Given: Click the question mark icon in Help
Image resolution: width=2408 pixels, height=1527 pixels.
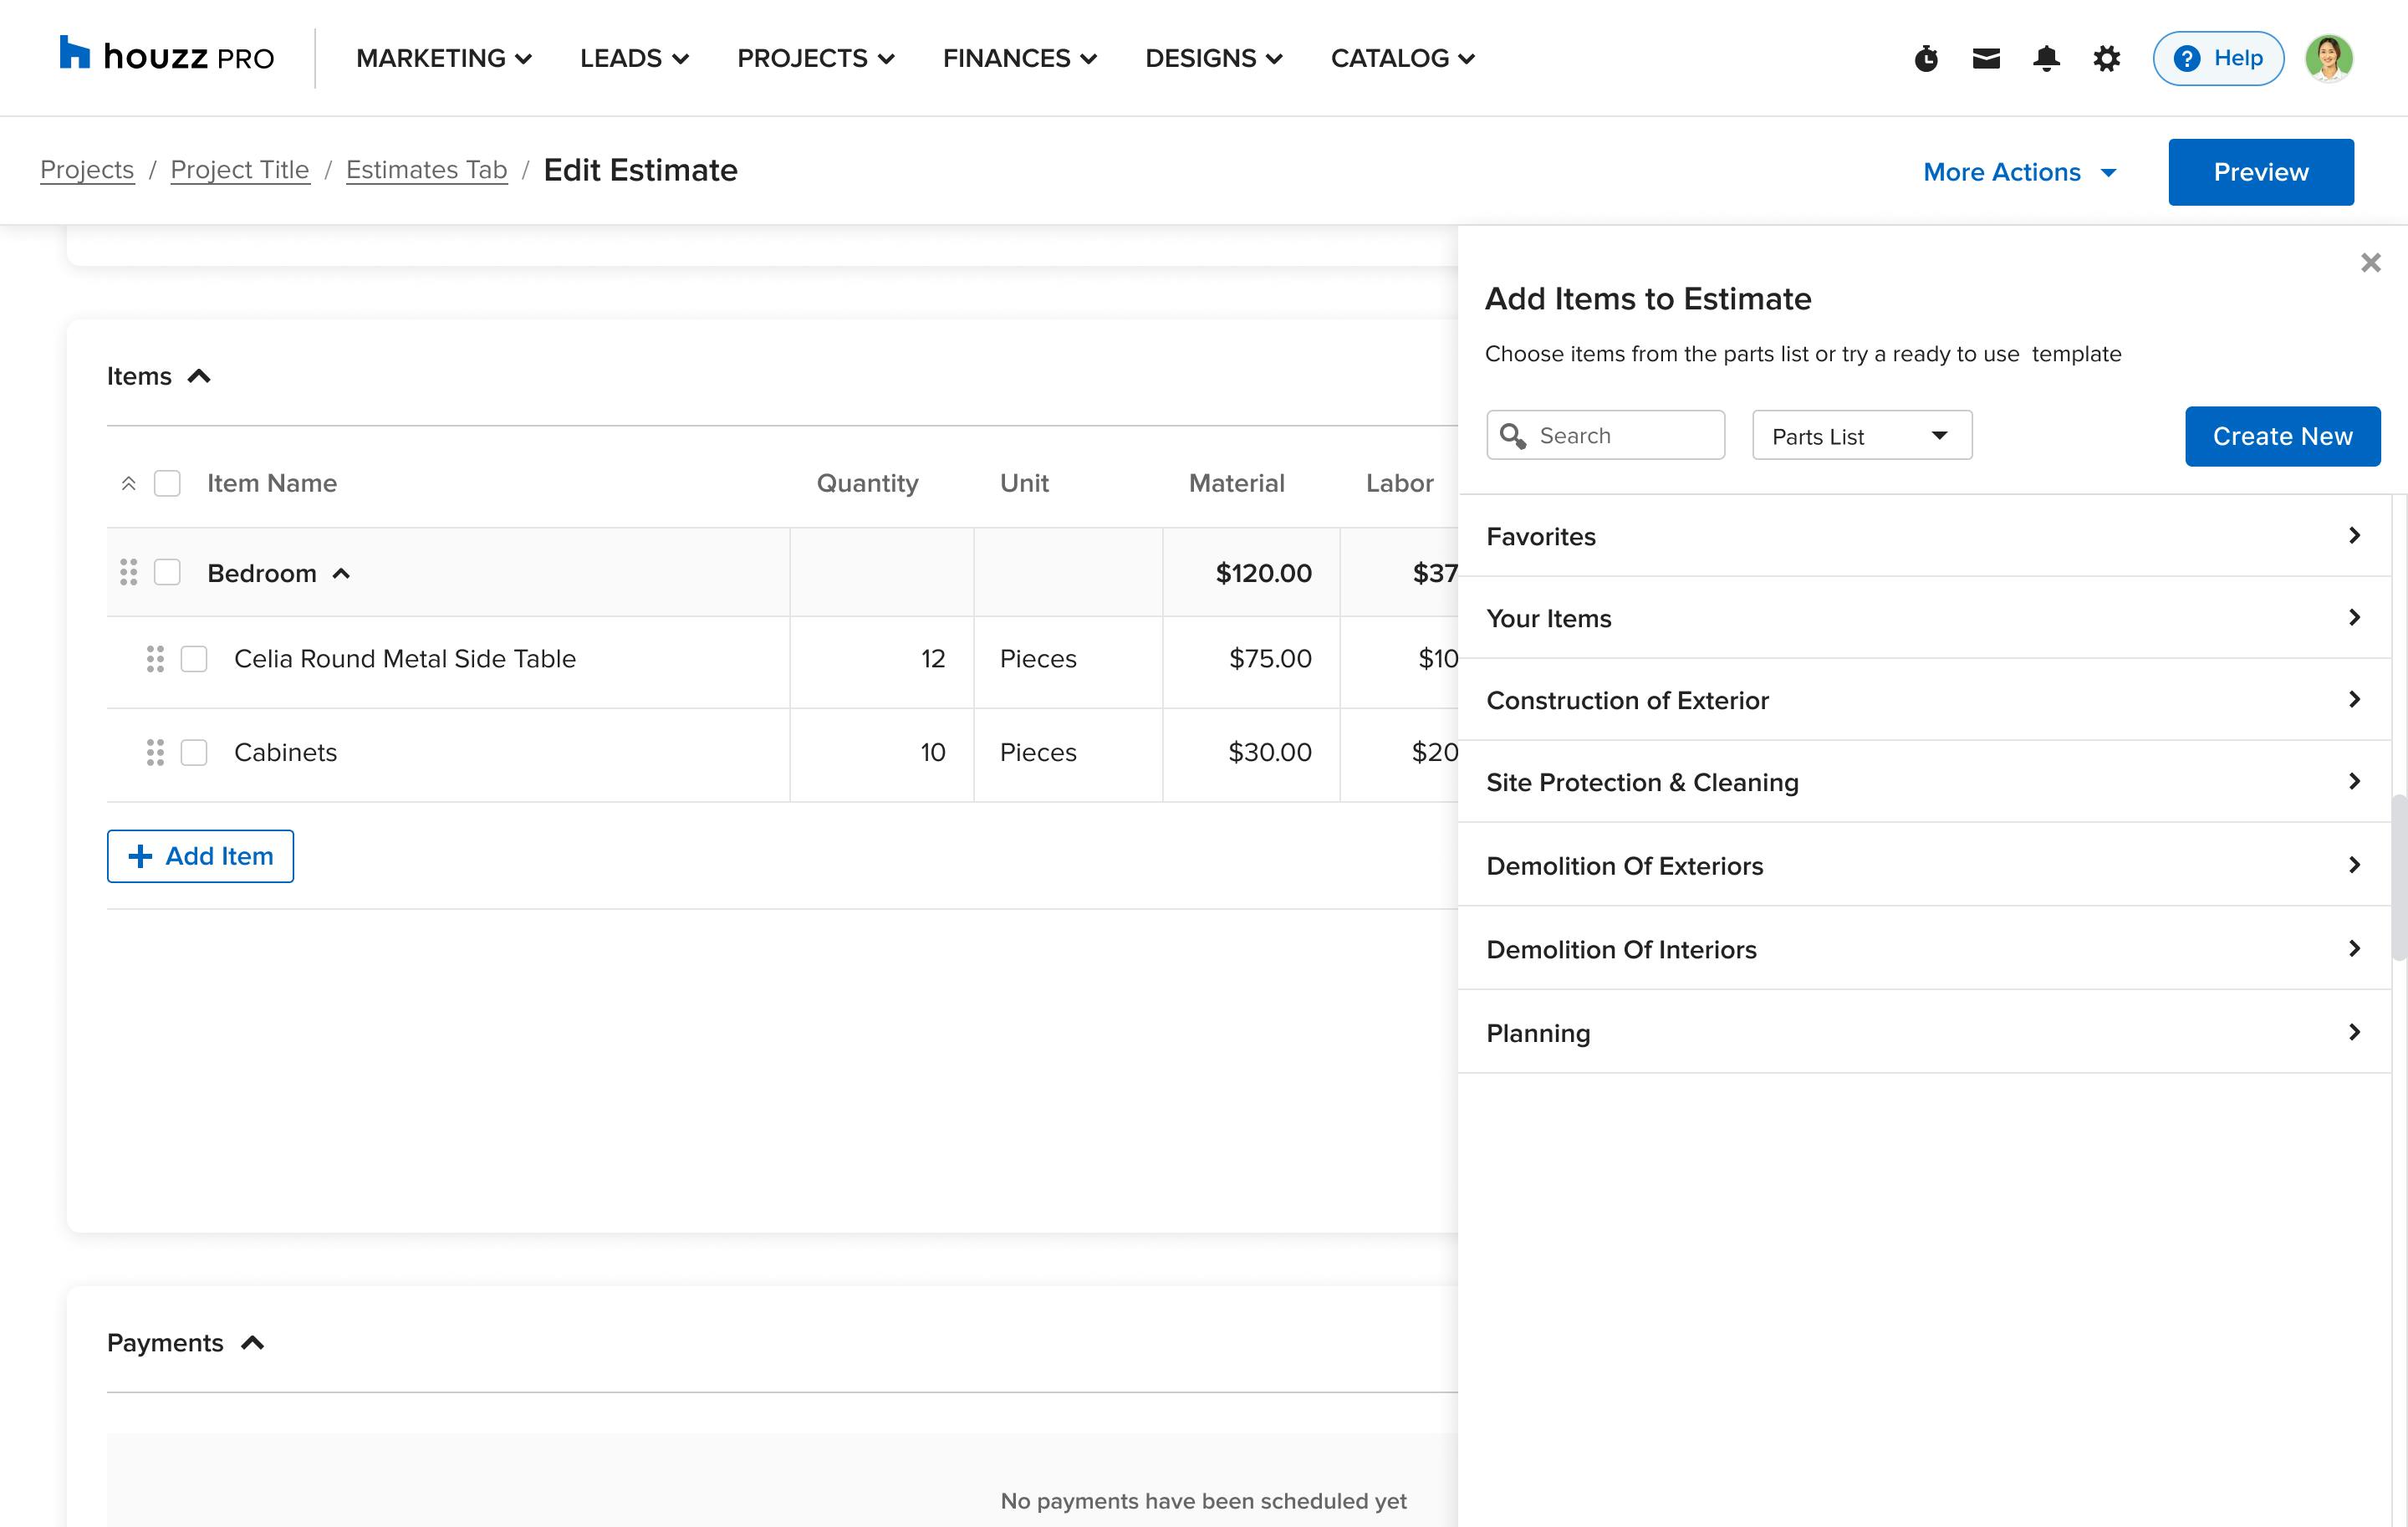Looking at the screenshot, I should coord(2187,58).
